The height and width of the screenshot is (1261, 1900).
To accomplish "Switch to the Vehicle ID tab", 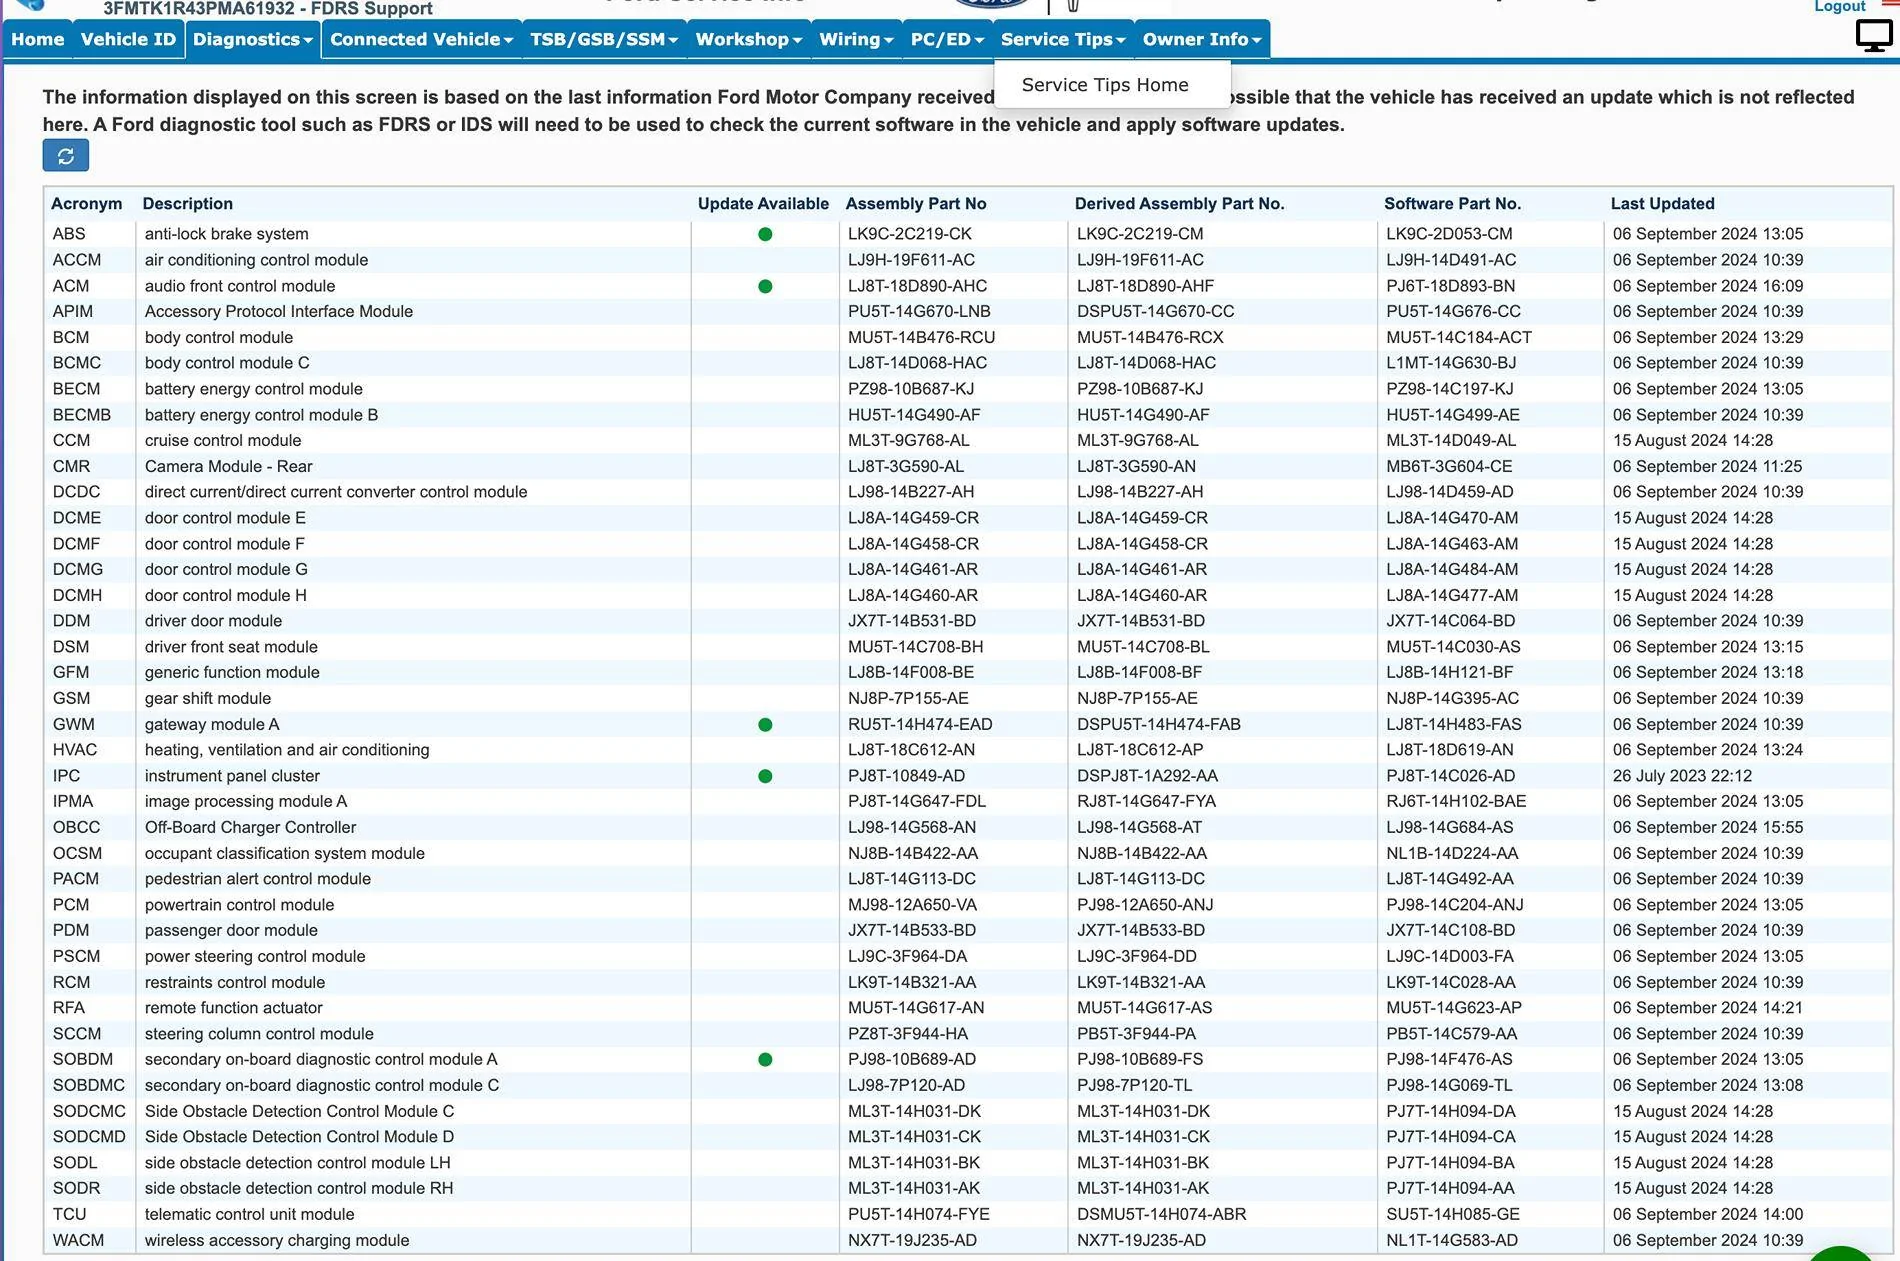I will coord(128,40).
